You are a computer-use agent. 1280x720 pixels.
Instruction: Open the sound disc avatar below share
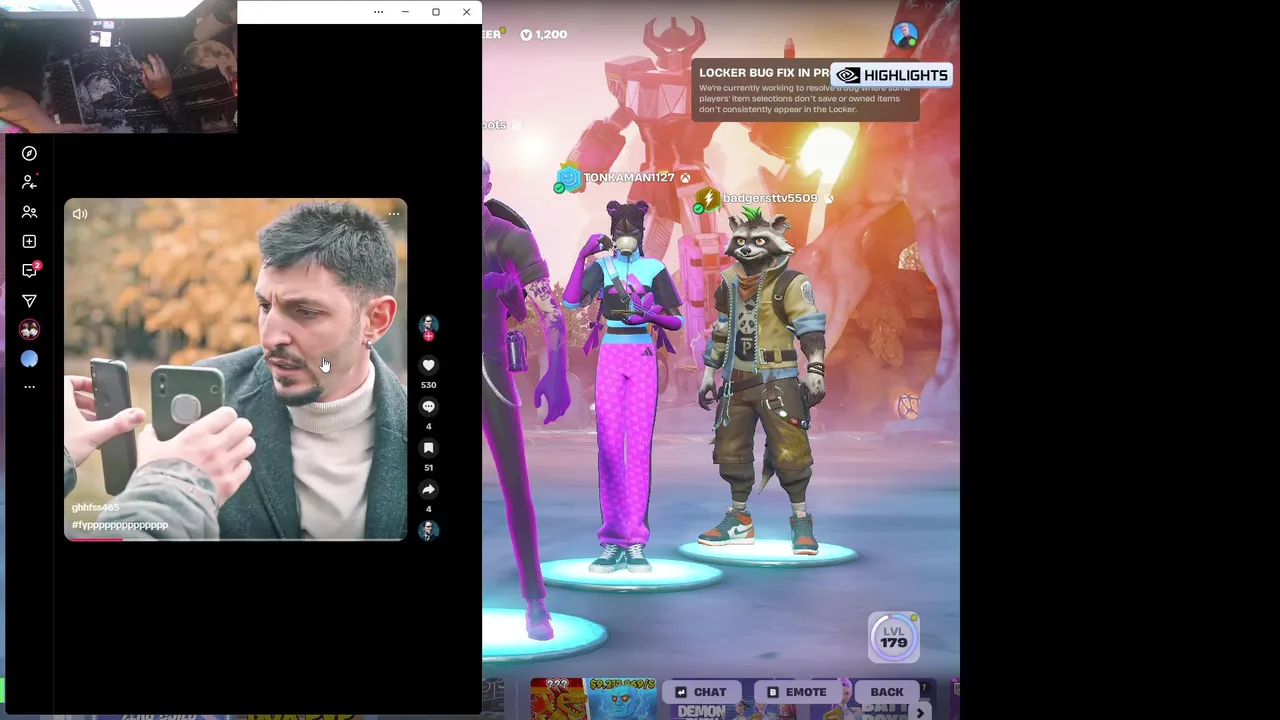[428, 530]
